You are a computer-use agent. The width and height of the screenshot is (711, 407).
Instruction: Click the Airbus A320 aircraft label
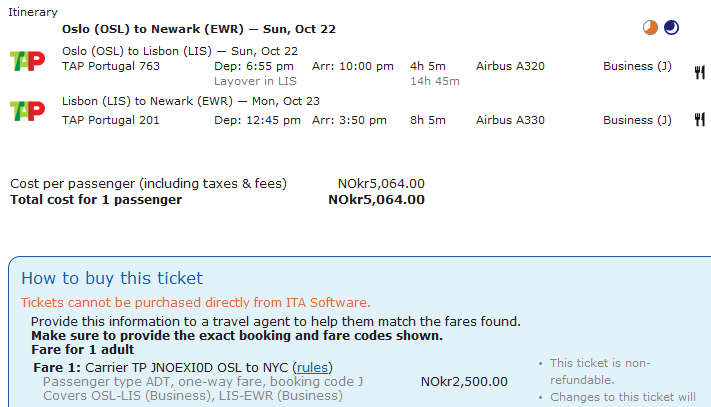pyautogui.click(x=510, y=66)
